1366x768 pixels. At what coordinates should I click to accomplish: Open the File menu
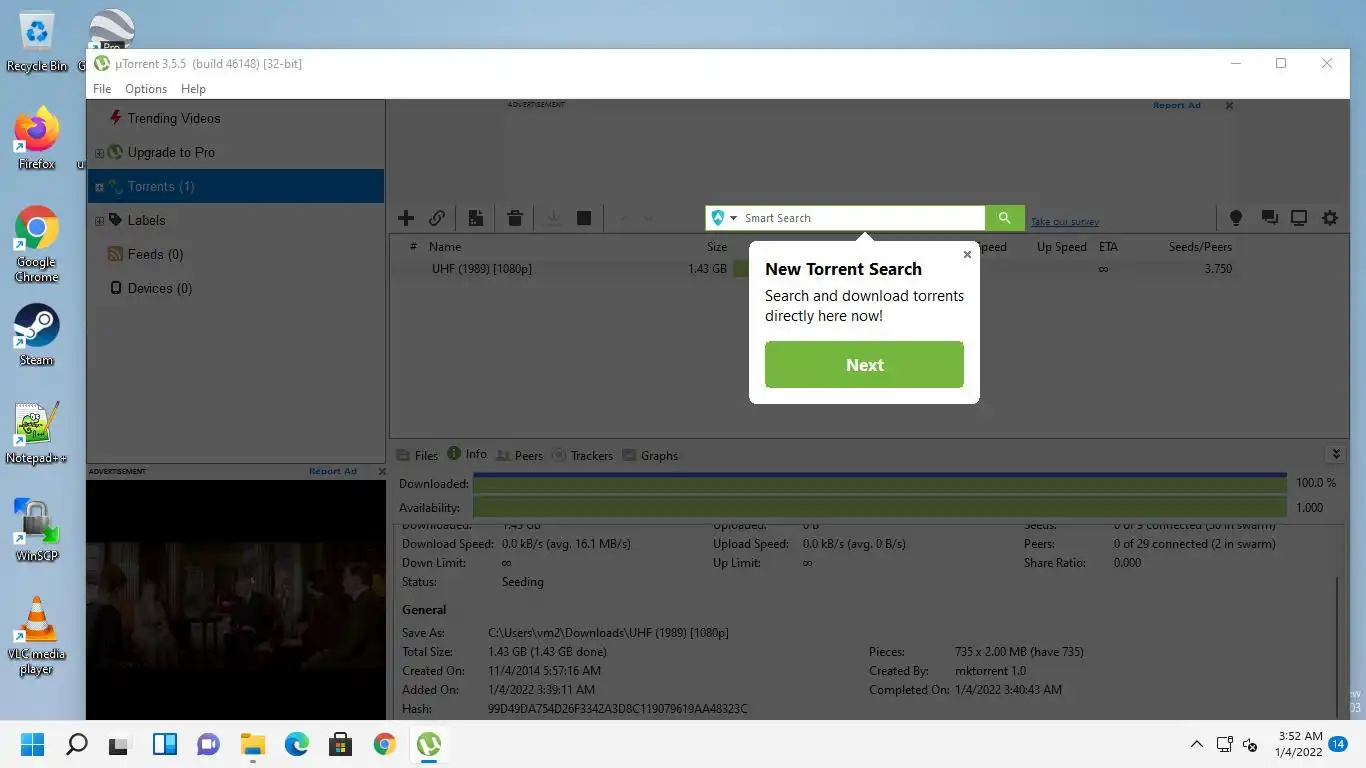[x=102, y=89]
